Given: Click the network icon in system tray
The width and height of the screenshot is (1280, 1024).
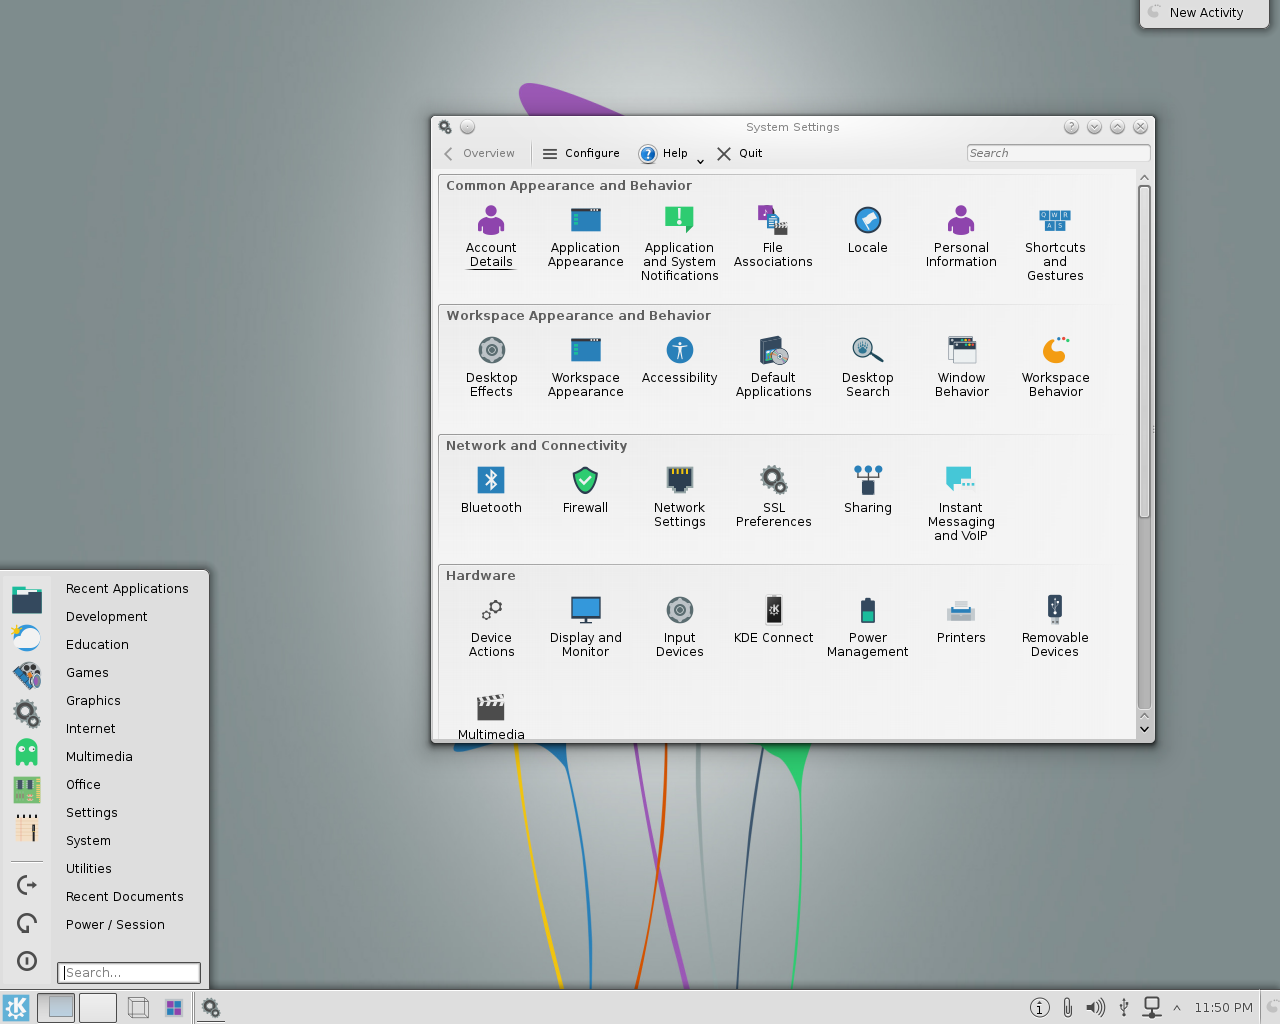Looking at the screenshot, I should click(1152, 1007).
